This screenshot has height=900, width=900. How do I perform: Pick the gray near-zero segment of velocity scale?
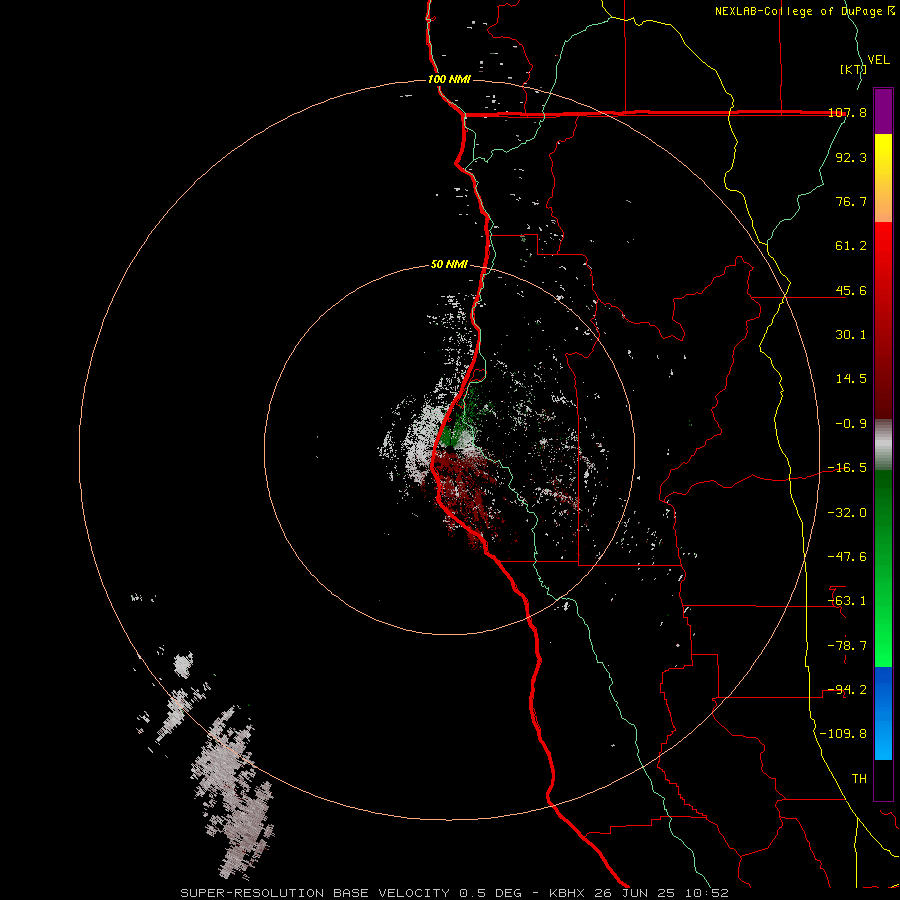883,445
